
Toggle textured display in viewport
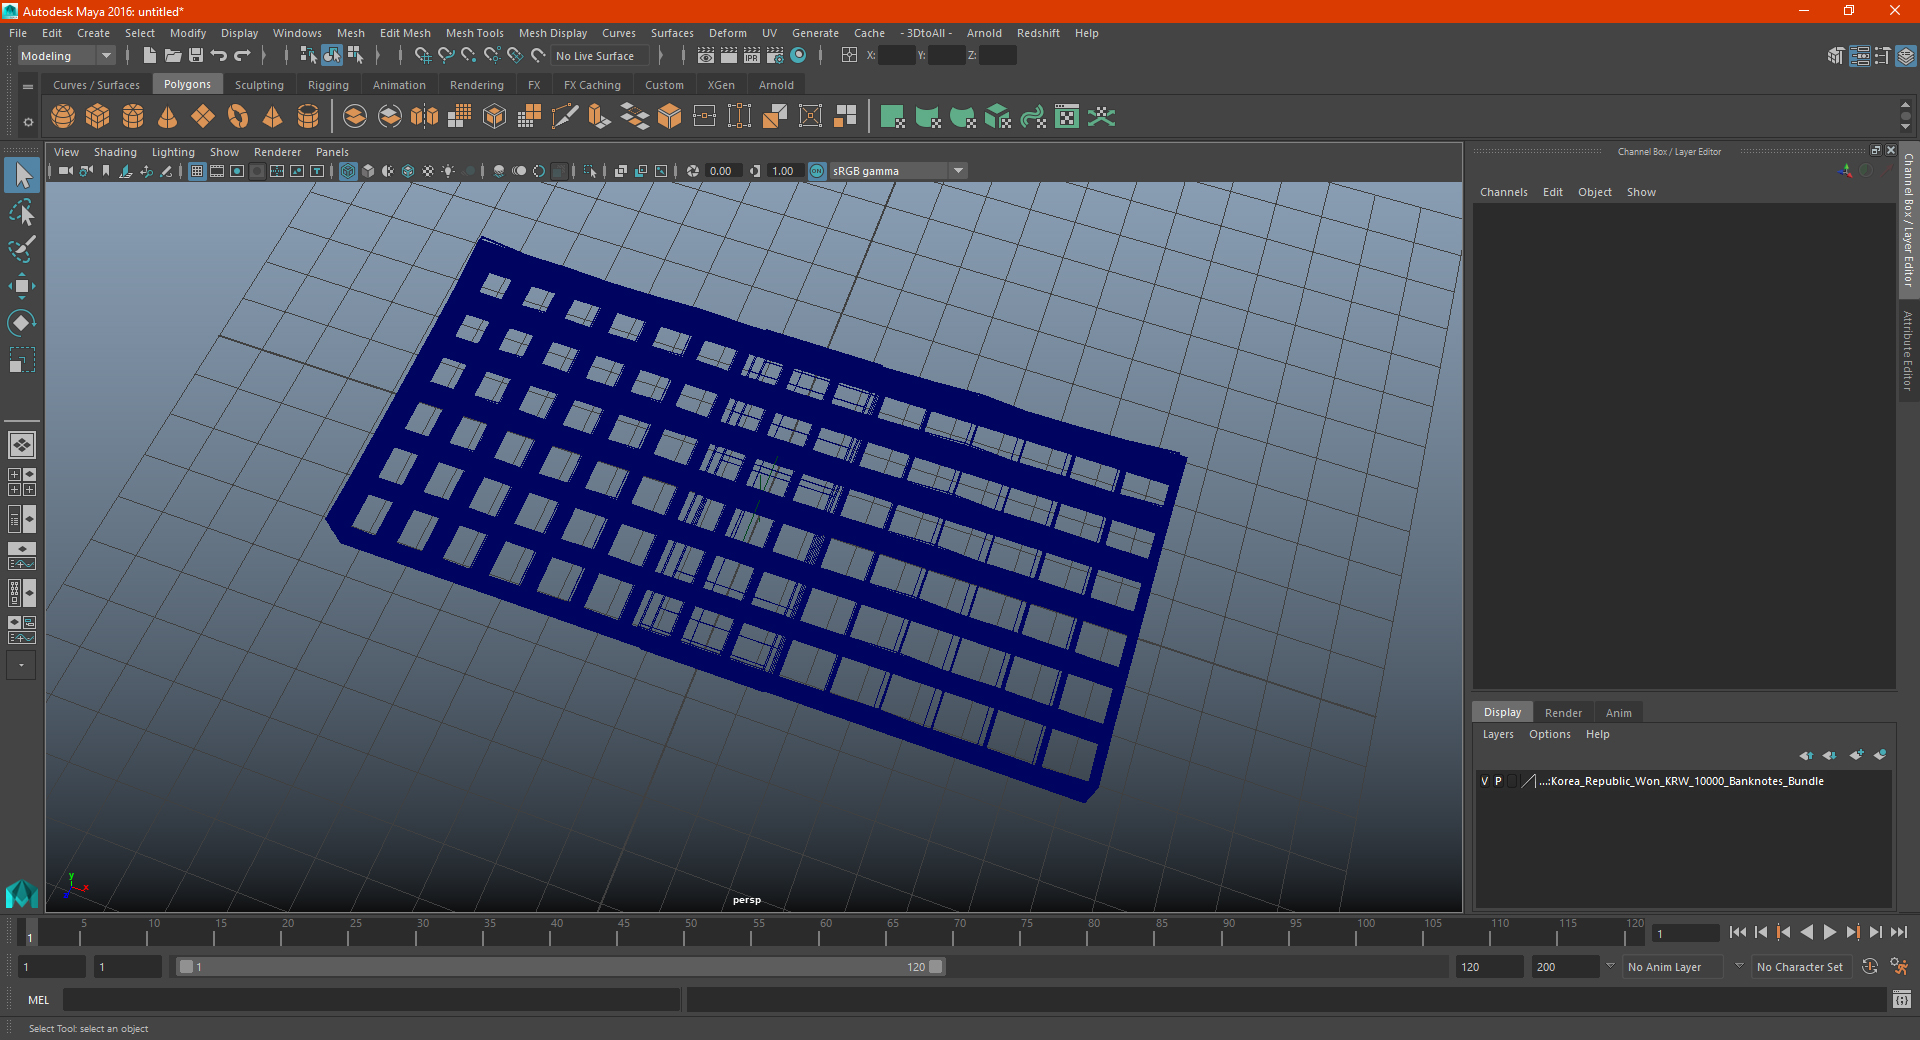[428, 171]
